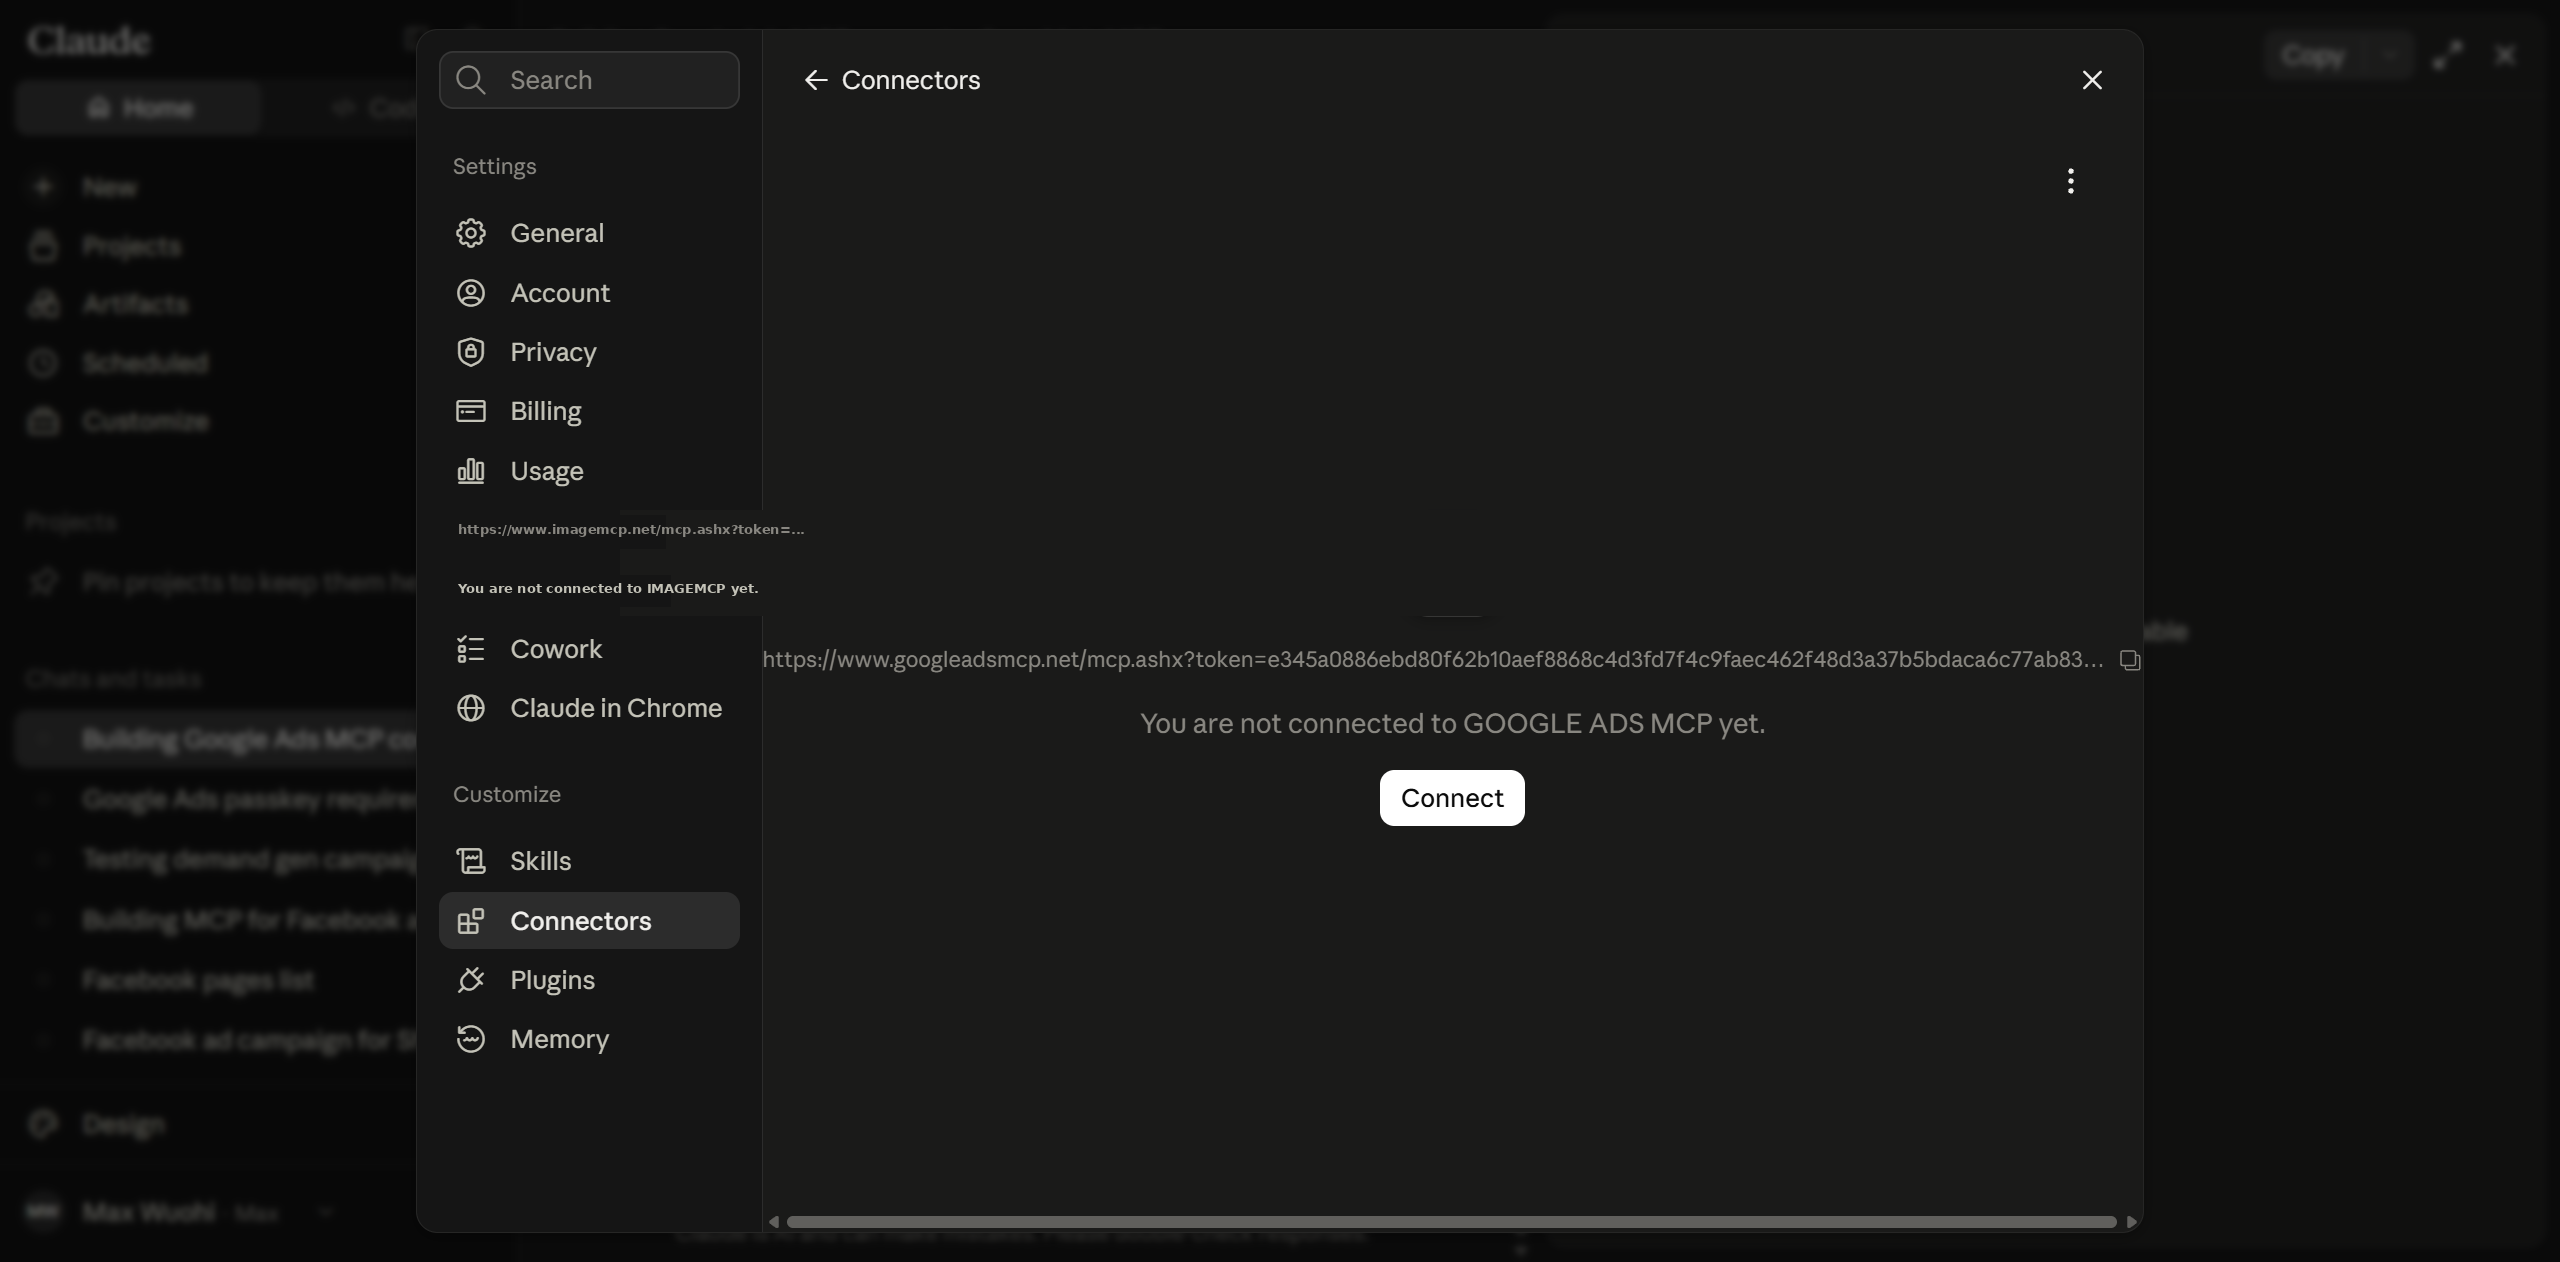Click Copy button in the background window
Image resolution: width=2560 pixels, height=1262 pixels.
pyautogui.click(x=2312, y=55)
